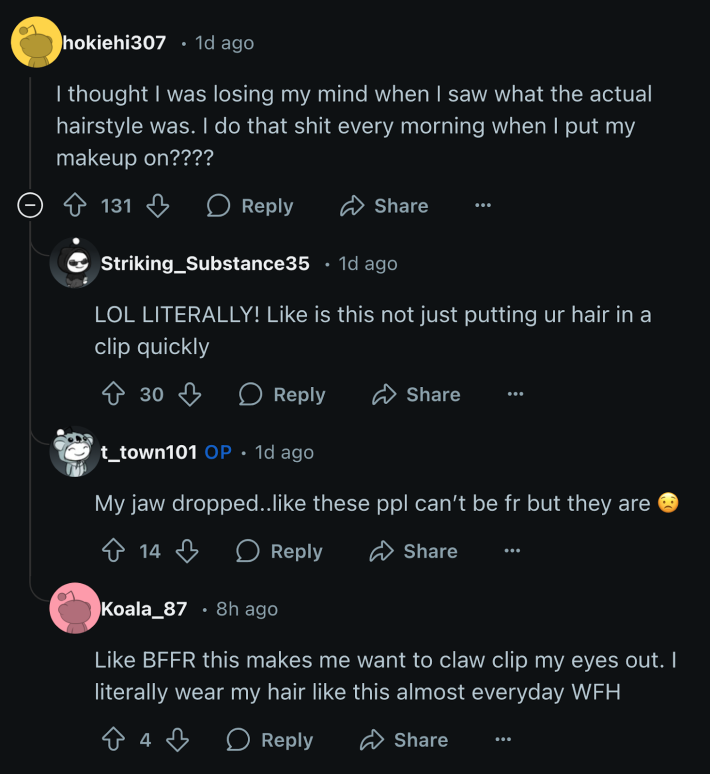Downvote hokiehi307's comment
Screen dimensions: 710x774
tap(157, 206)
